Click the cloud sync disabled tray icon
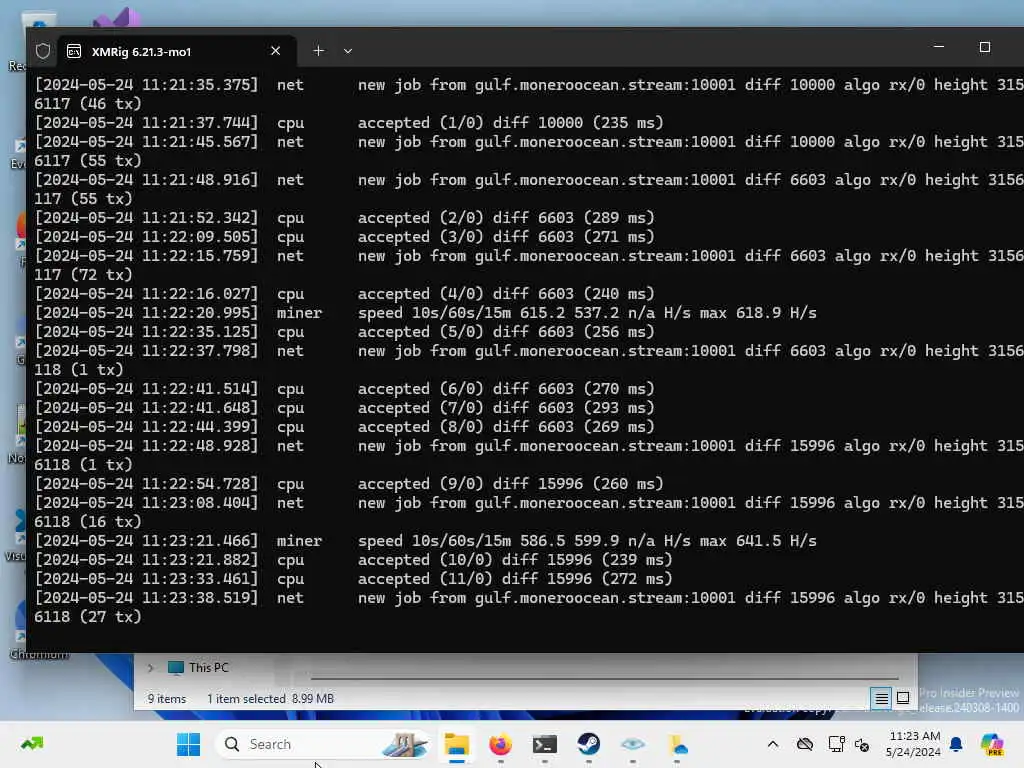 805,744
